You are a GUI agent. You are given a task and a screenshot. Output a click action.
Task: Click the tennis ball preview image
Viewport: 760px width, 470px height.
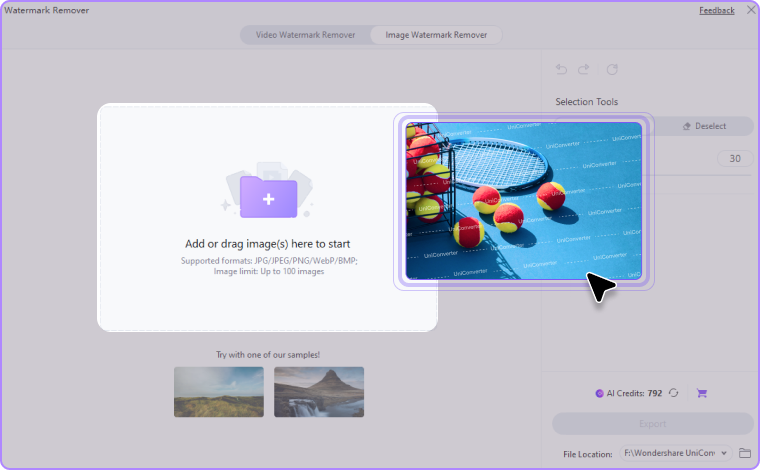pos(523,201)
